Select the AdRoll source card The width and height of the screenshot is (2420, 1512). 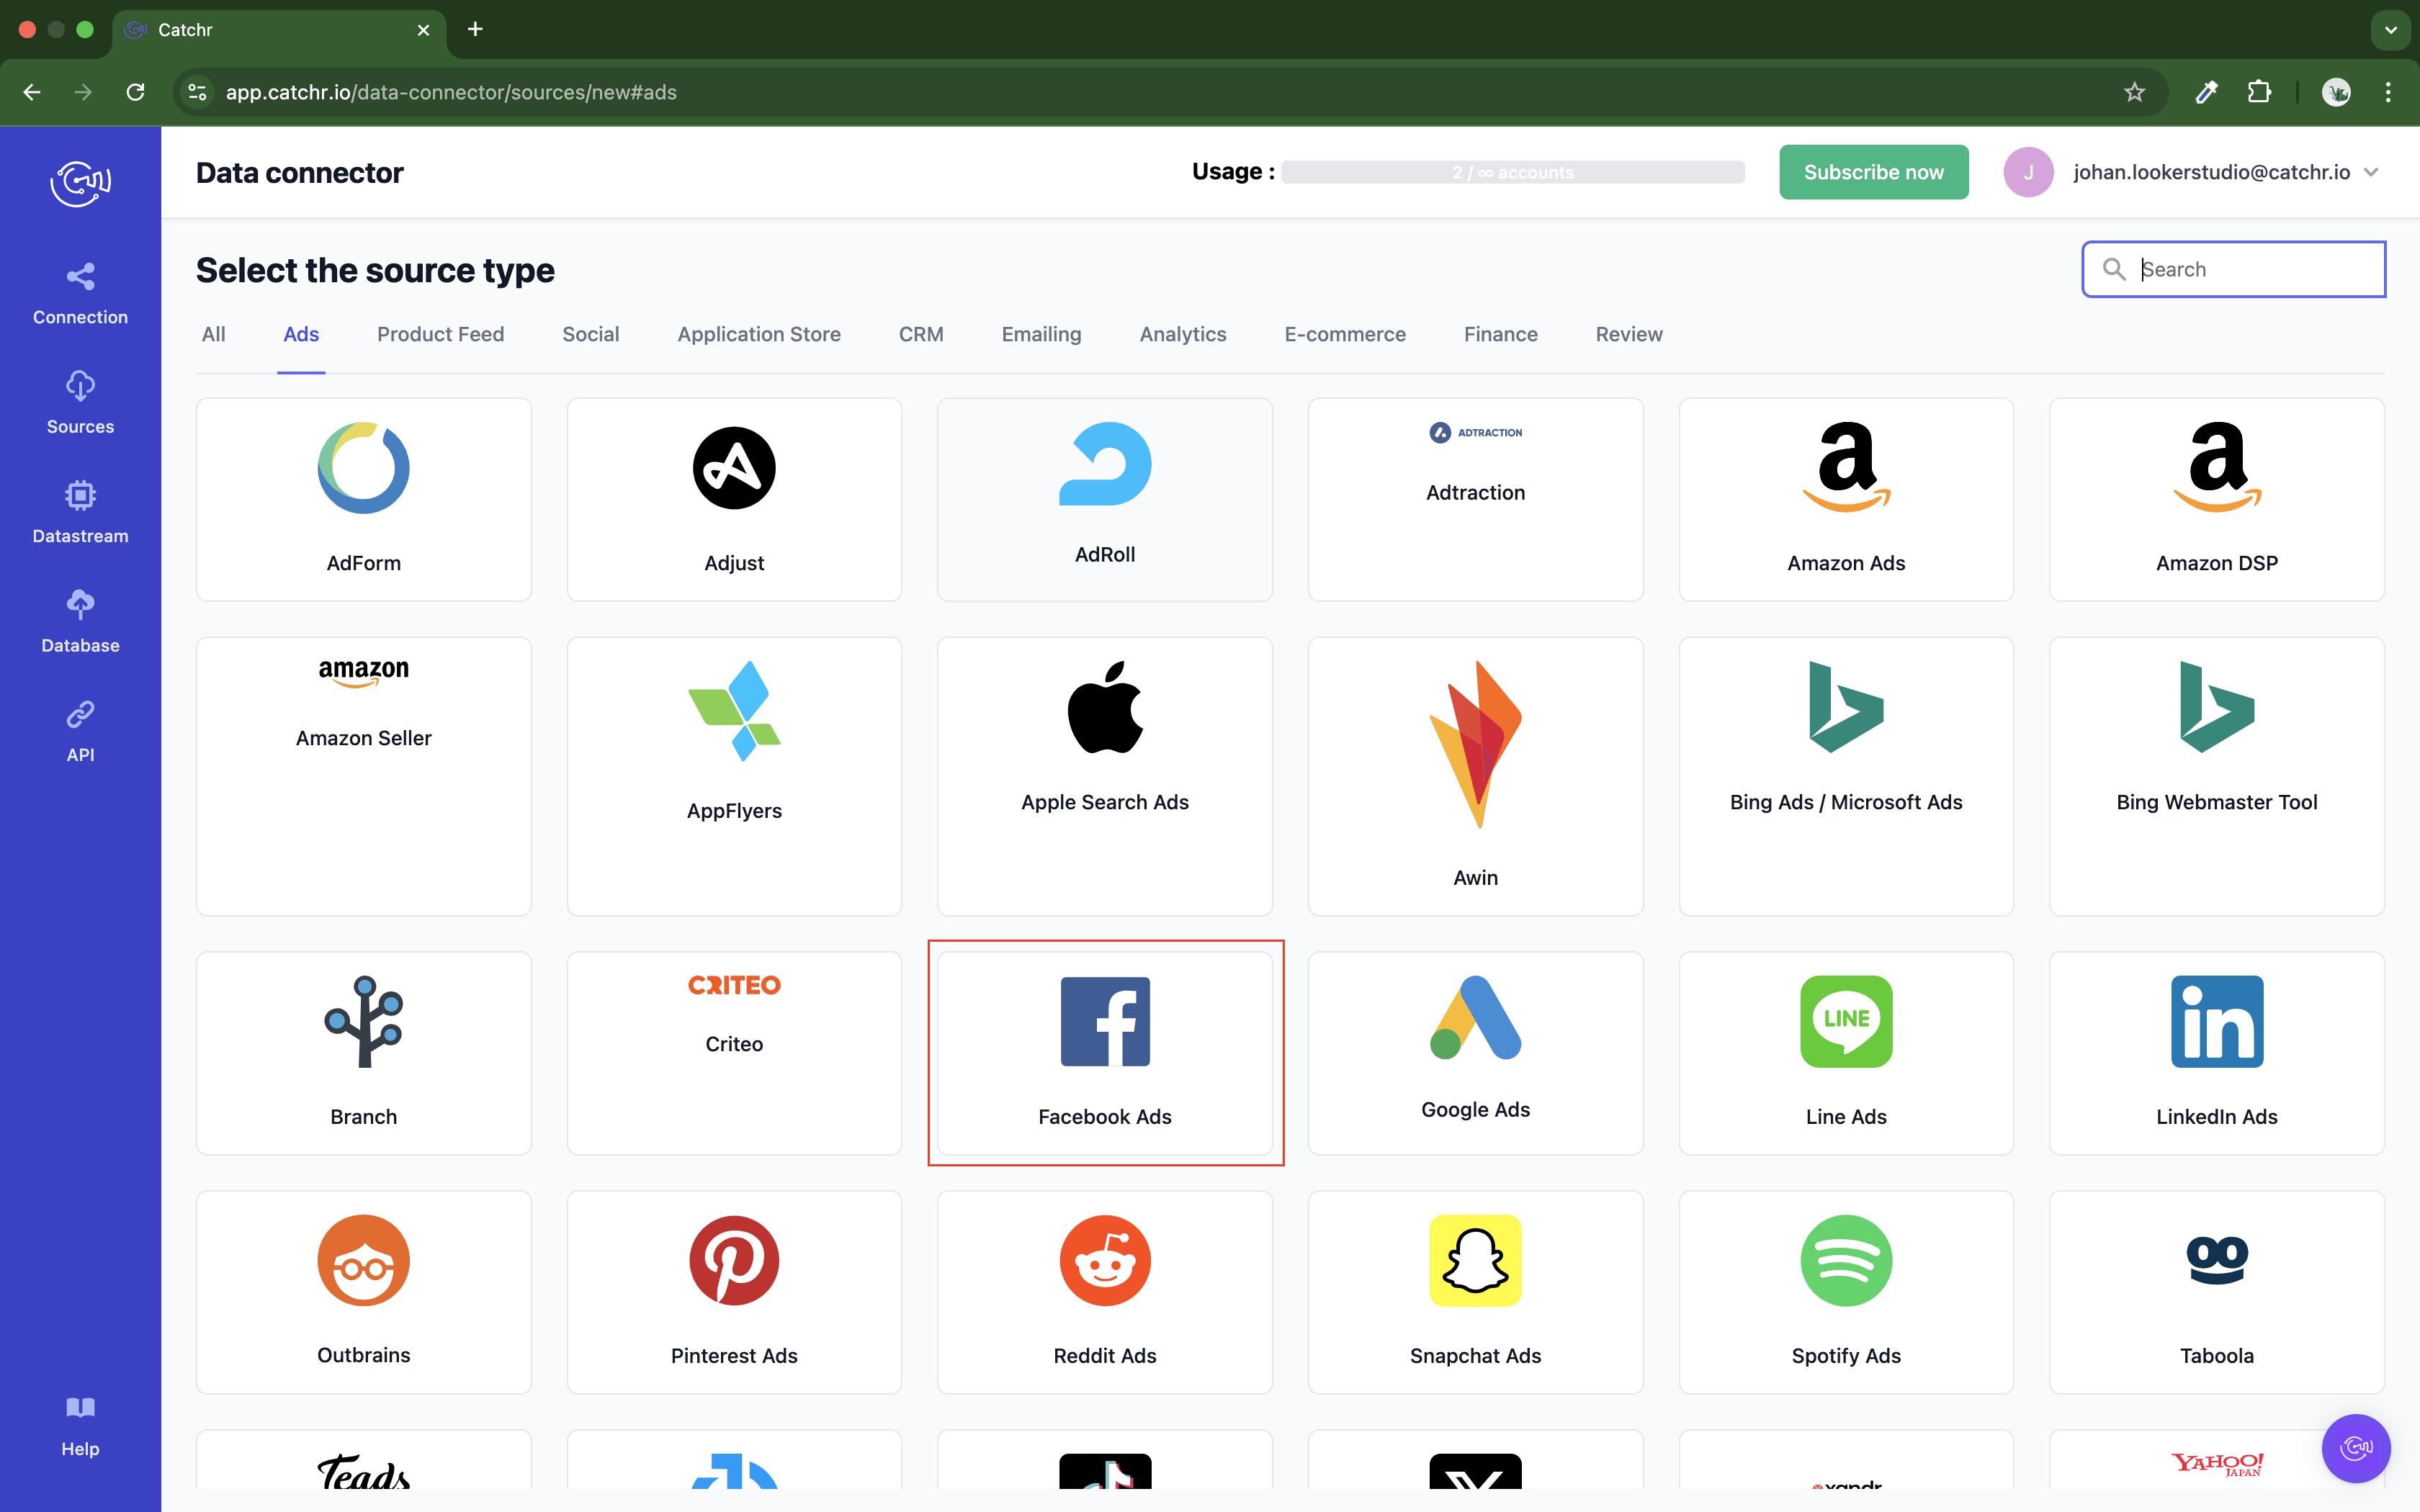pos(1105,499)
